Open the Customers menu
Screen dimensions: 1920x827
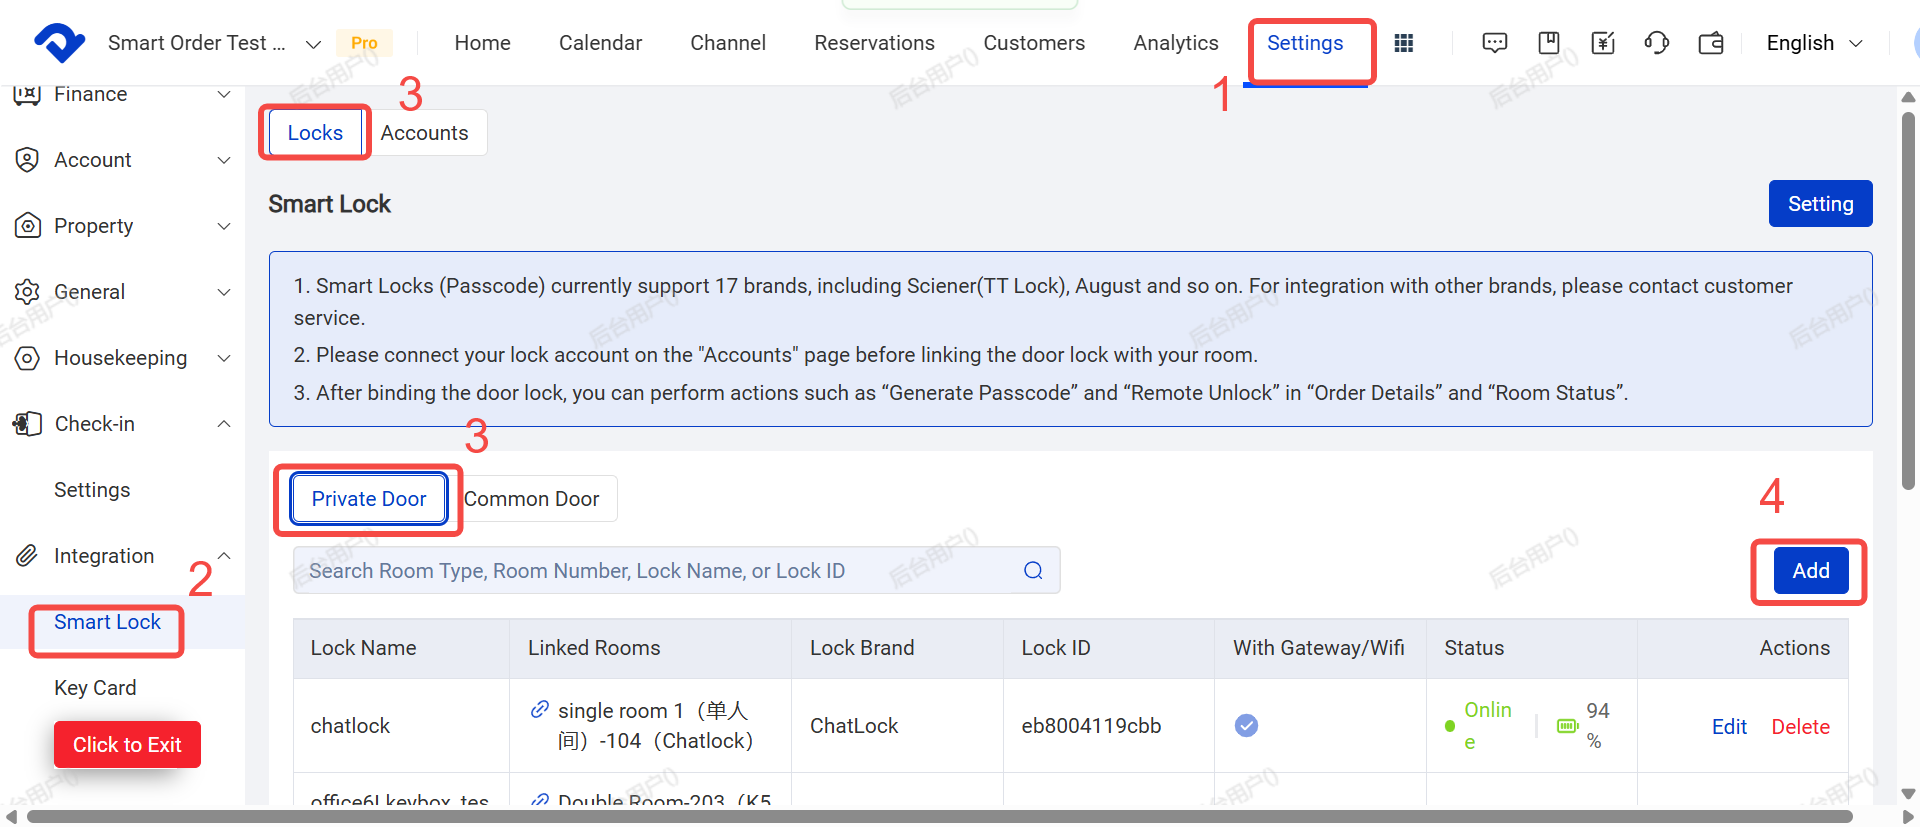coord(1034,43)
